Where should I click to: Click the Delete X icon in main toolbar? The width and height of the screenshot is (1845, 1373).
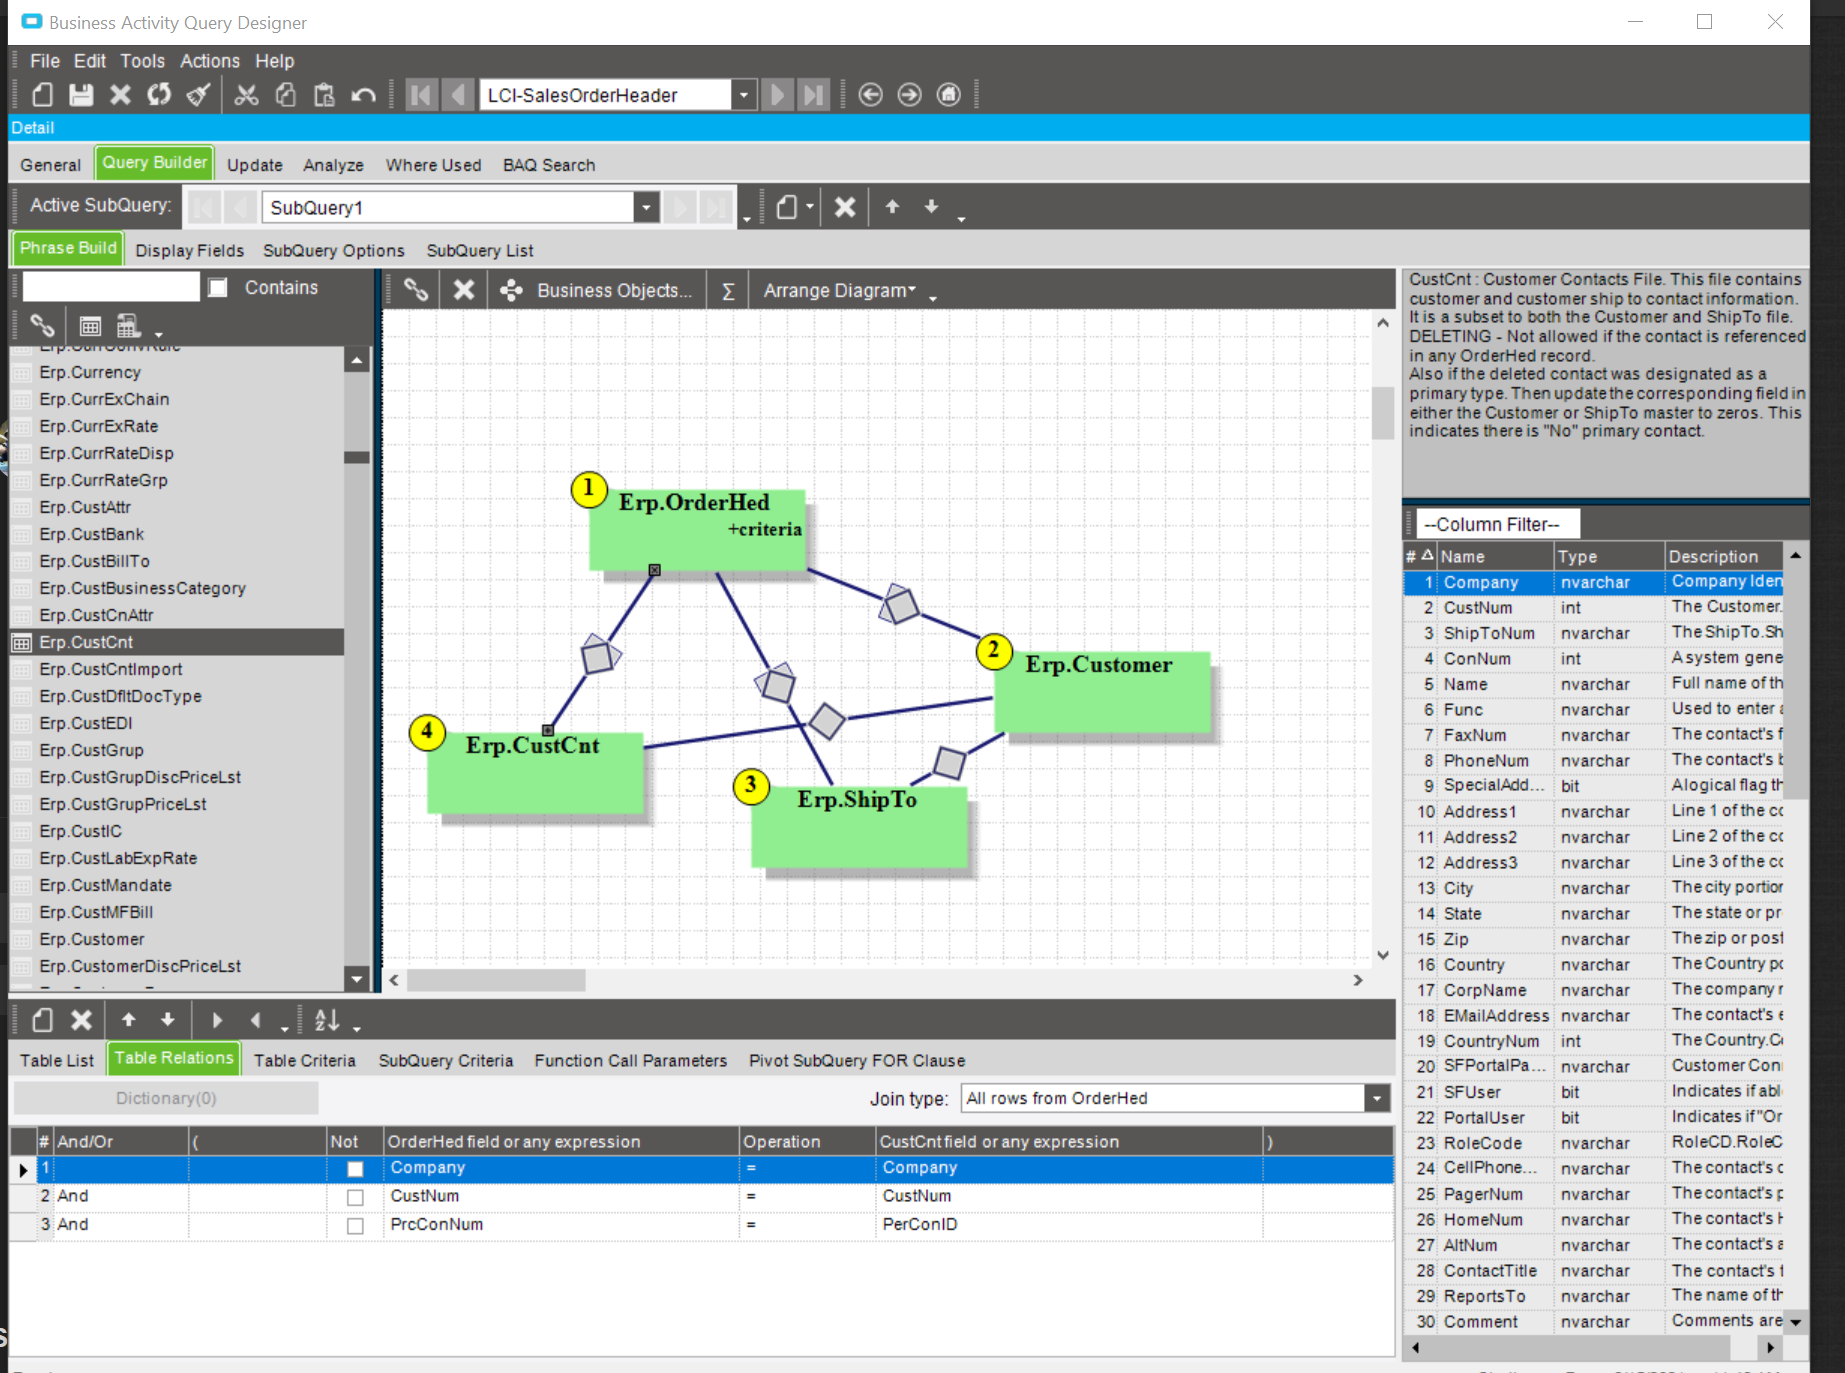click(x=120, y=95)
